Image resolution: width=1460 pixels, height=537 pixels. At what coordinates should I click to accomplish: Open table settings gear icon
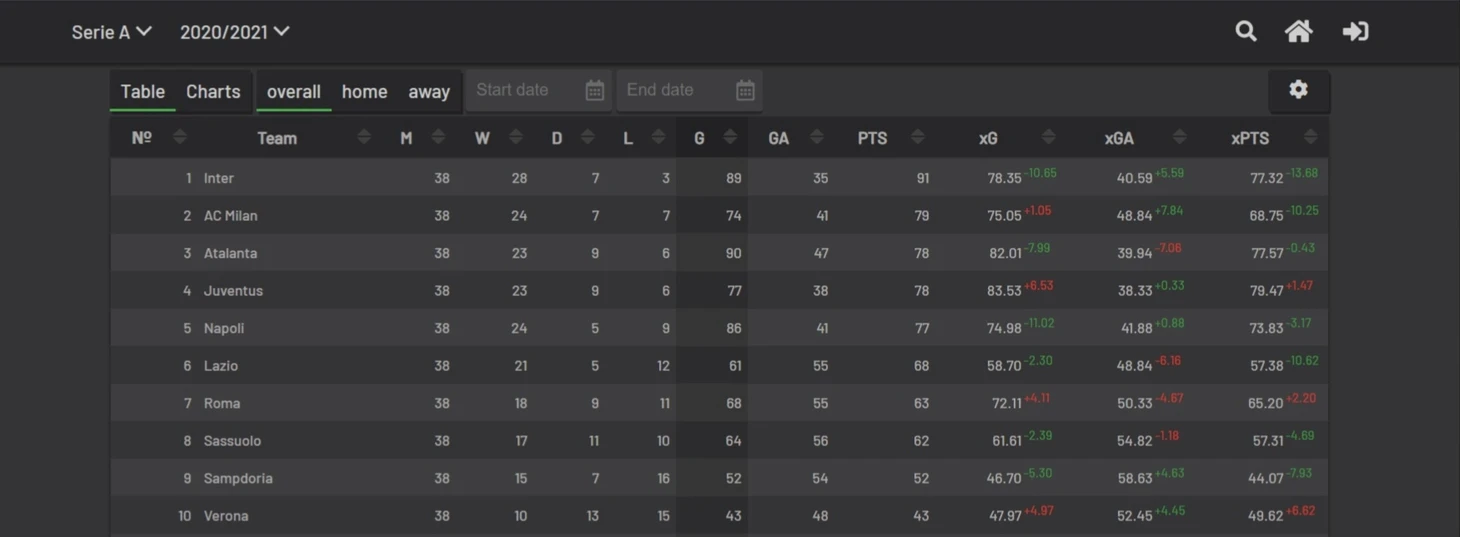pyautogui.click(x=1298, y=90)
